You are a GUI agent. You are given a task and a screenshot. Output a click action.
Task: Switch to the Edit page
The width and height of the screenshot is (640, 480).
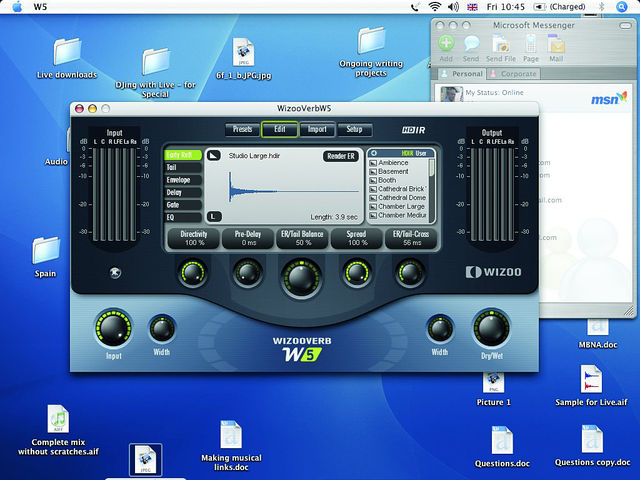280,130
